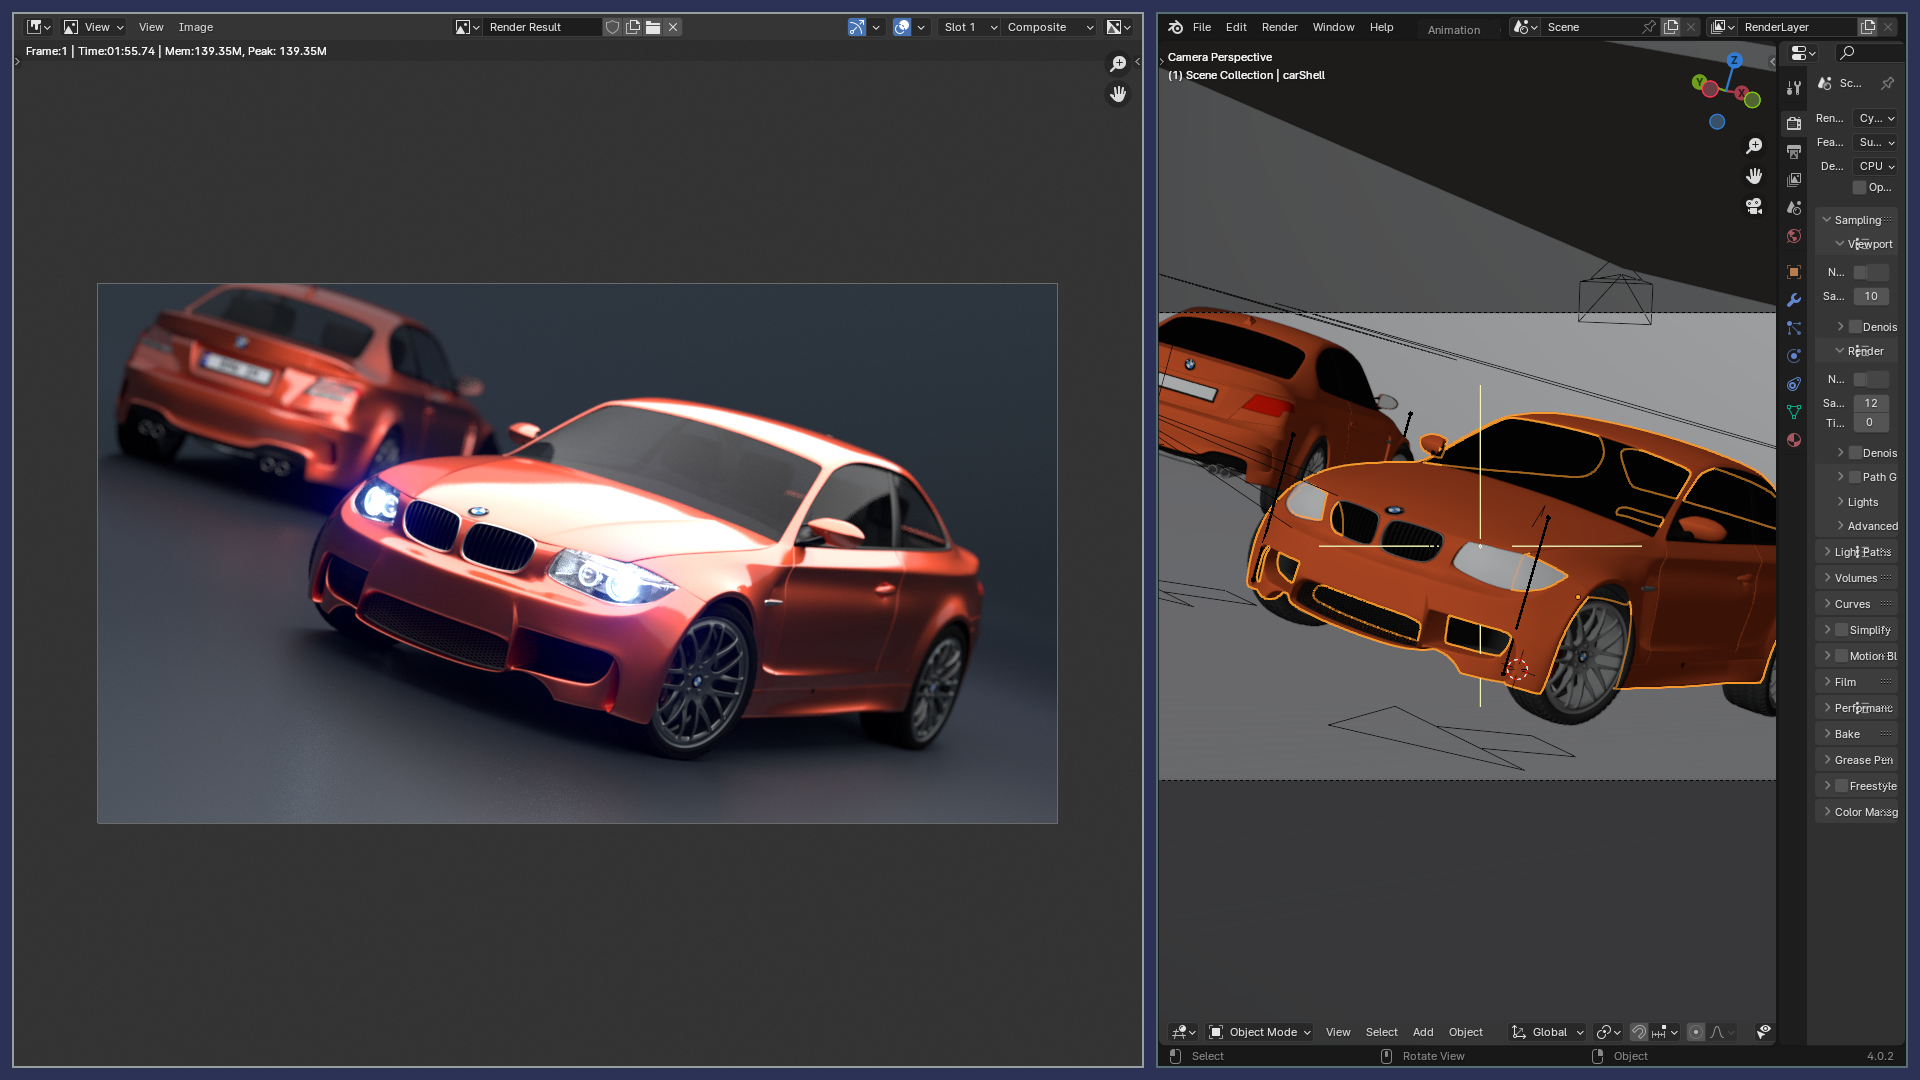
Task: Enable the Viewport Denoise checkbox
Action: point(1855,327)
